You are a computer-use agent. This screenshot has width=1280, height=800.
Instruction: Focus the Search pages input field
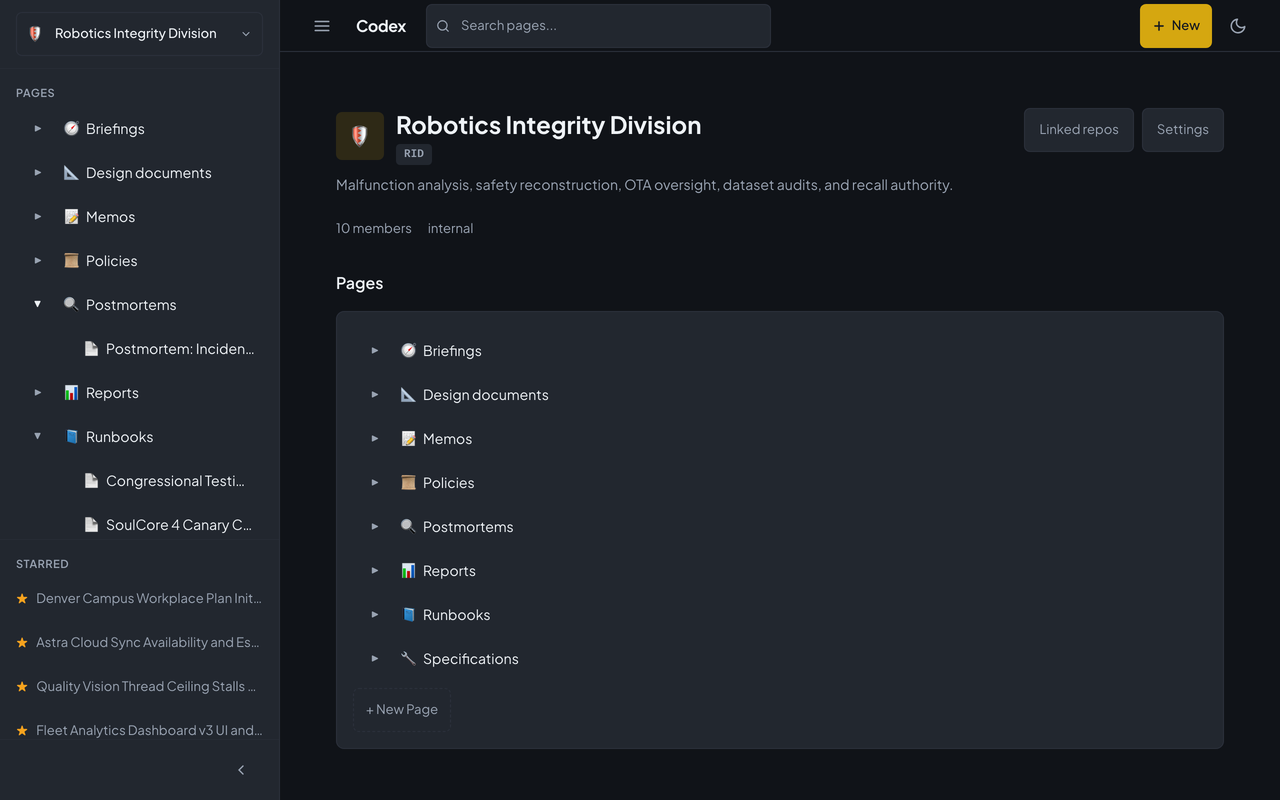pyautogui.click(x=598, y=26)
